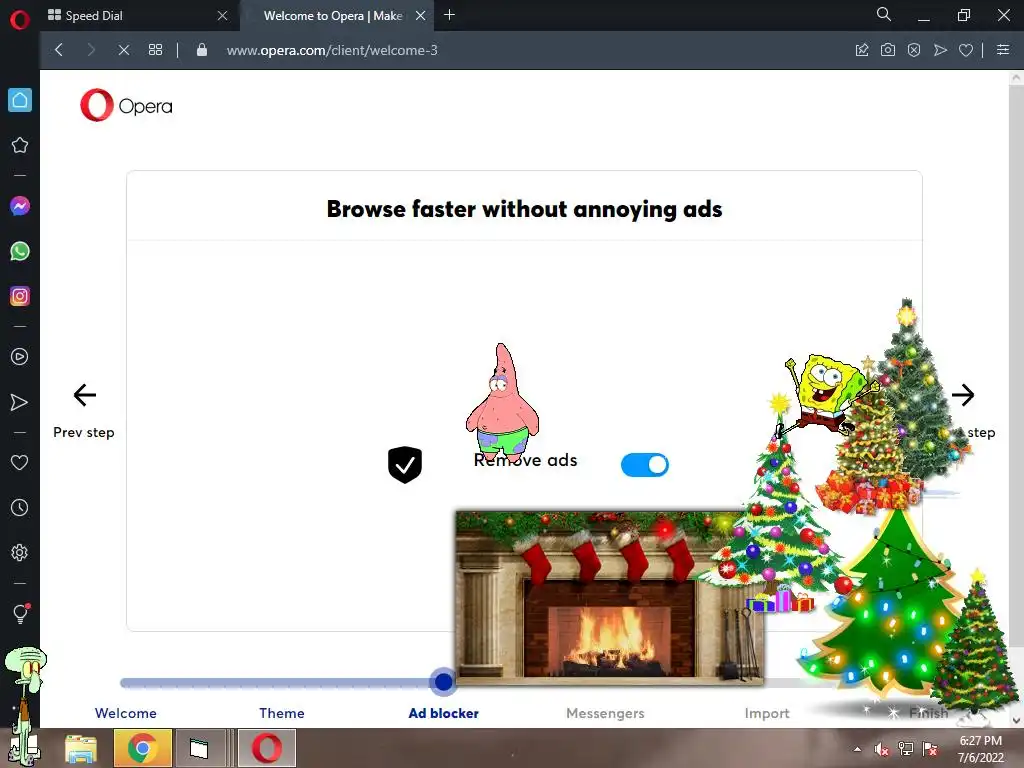Viewport: 1024px width, 768px height.
Task: Add page to bookmarks heart in address bar
Action: [966, 50]
